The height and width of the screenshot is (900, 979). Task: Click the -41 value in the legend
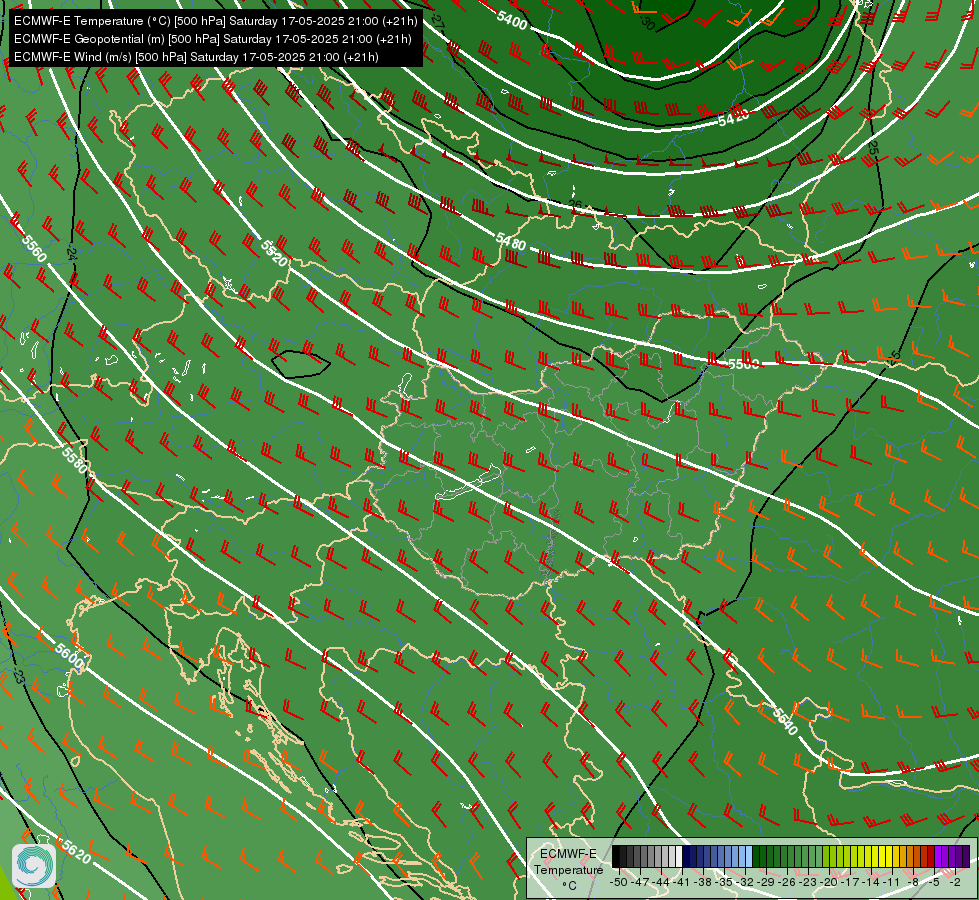pyautogui.click(x=682, y=883)
